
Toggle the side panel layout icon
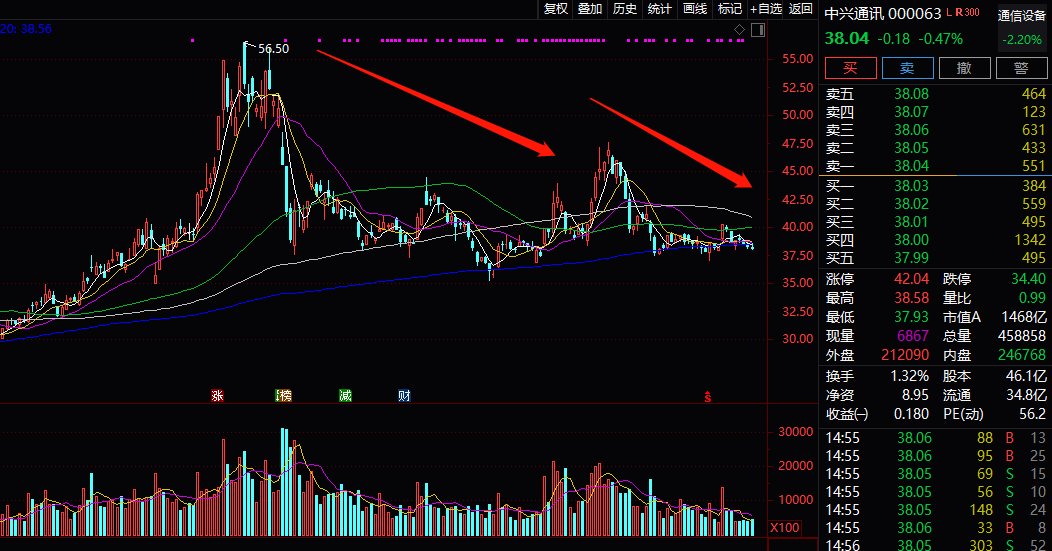(758, 30)
